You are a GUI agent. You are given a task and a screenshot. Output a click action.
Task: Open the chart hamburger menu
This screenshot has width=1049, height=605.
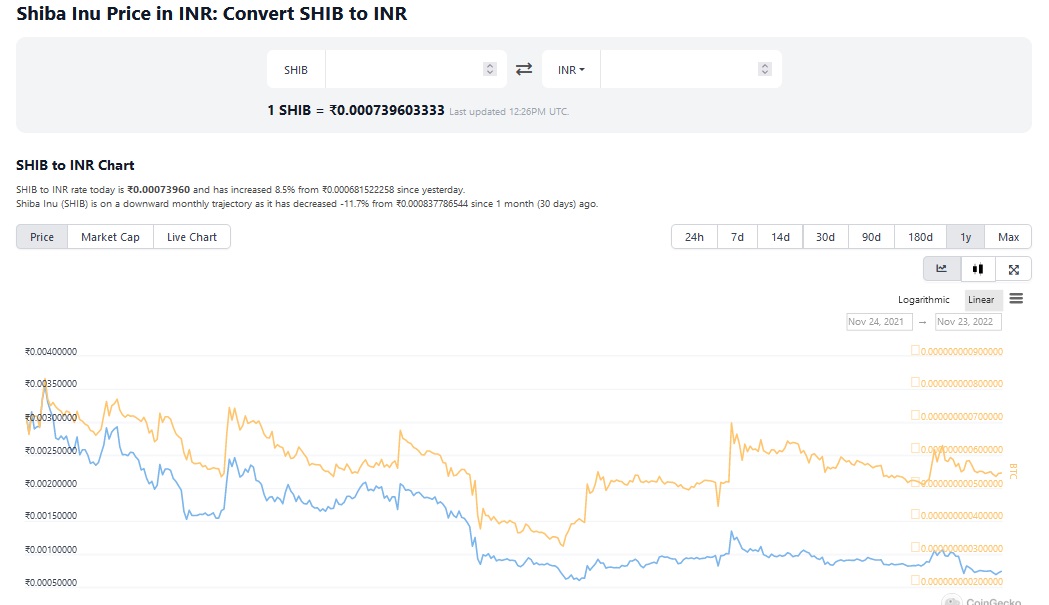(1016, 298)
